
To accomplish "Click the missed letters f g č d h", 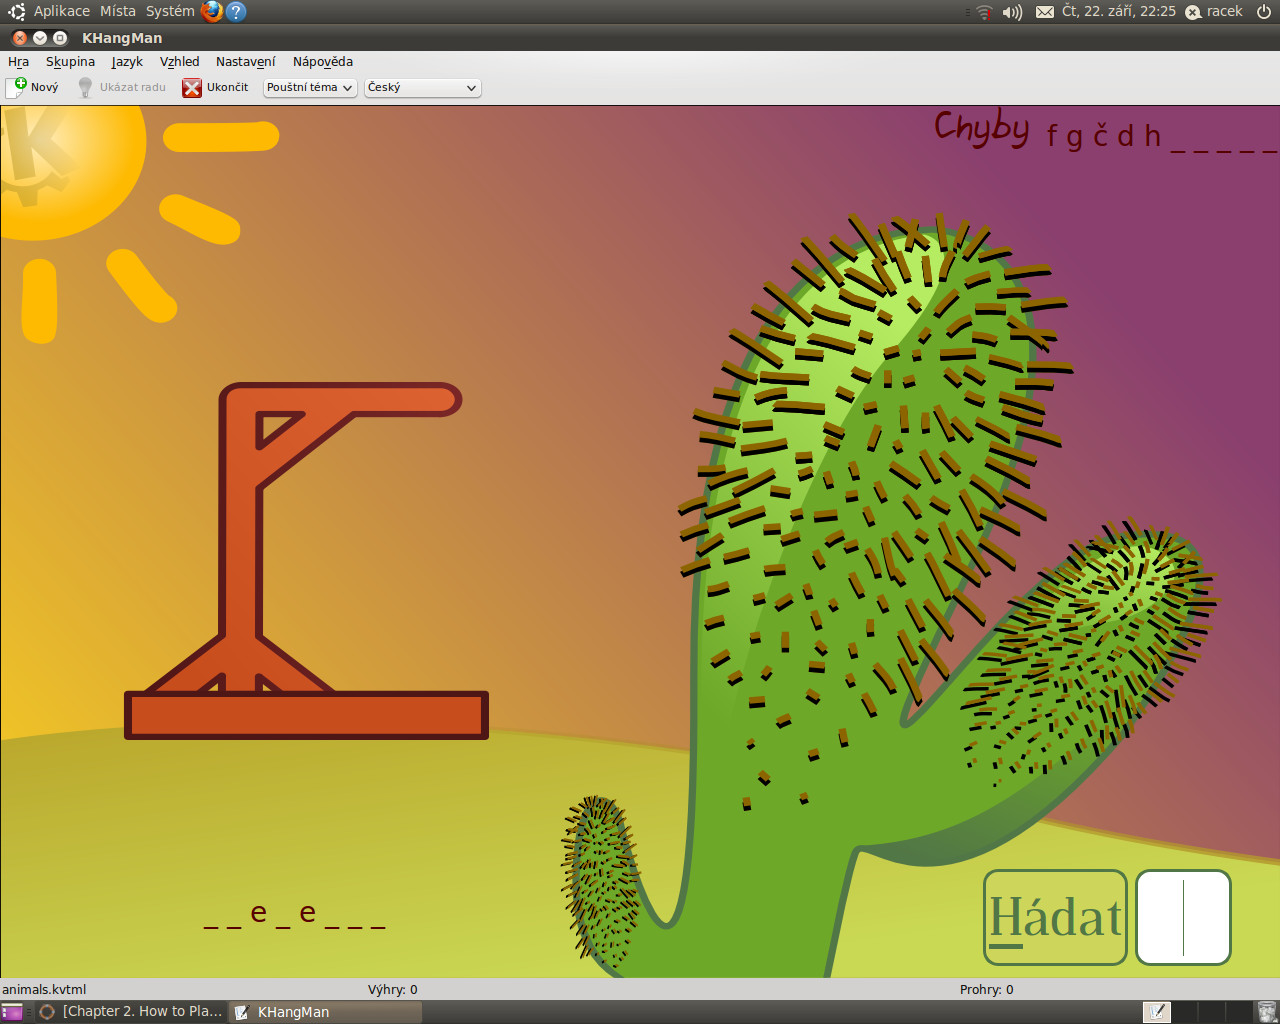I will [1104, 135].
